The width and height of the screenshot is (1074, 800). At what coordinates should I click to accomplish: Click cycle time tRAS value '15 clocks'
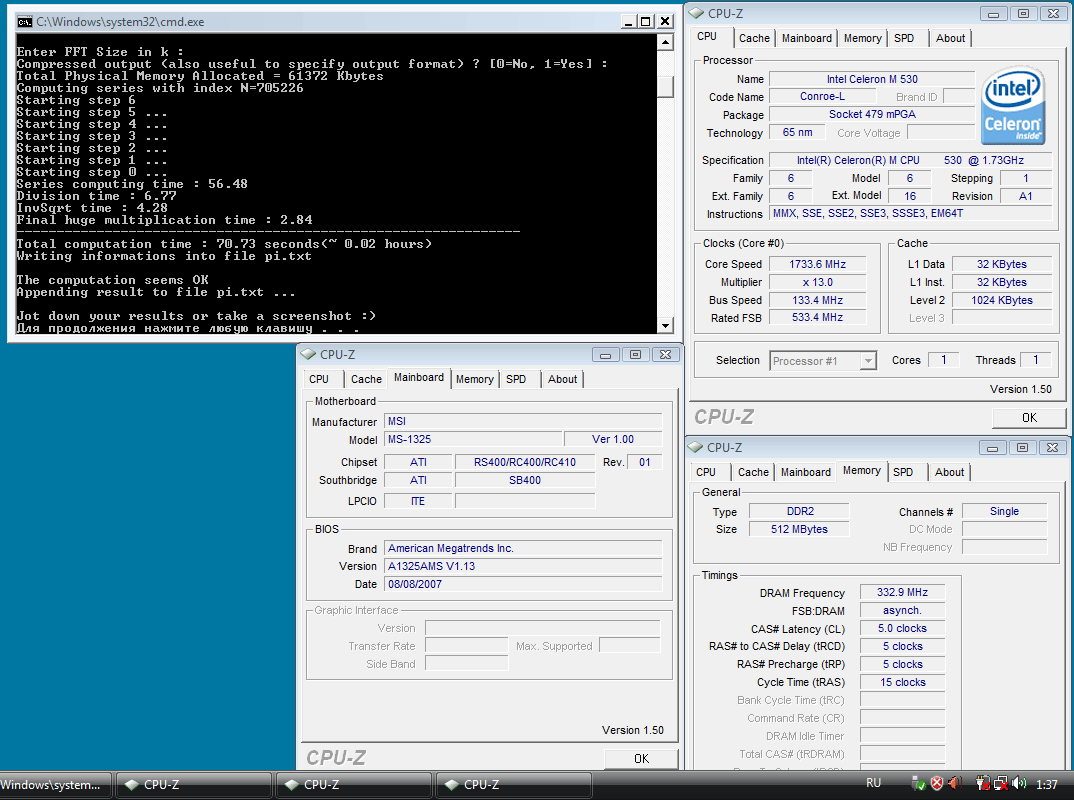point(902,683)
